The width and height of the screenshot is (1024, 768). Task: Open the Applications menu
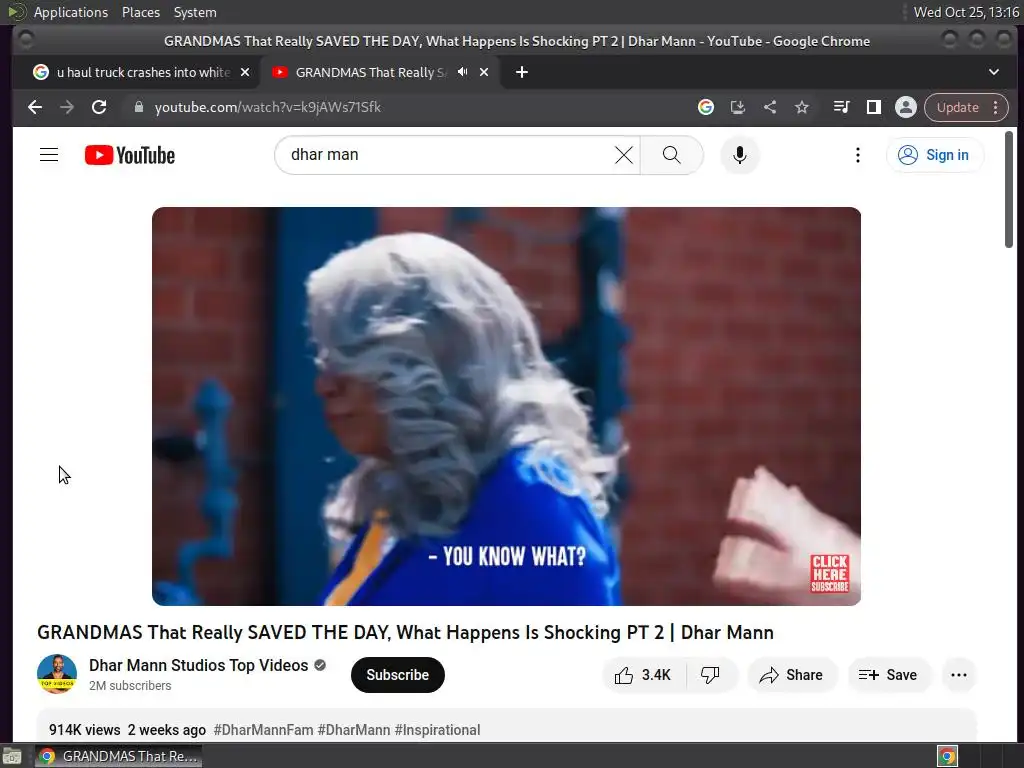(x=71, y=12)
